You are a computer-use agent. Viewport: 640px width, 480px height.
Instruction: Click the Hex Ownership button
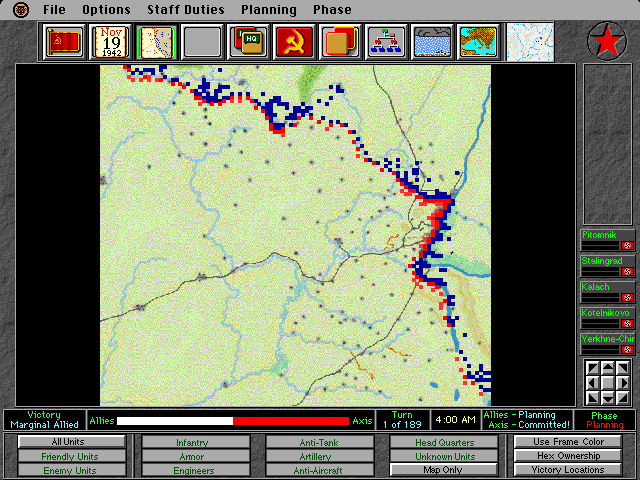click(x=568, y=456)
